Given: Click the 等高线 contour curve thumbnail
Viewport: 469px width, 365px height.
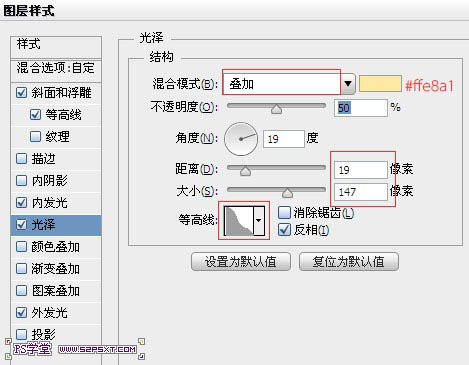Looking at the screenshot, I should tap(239, 220).
